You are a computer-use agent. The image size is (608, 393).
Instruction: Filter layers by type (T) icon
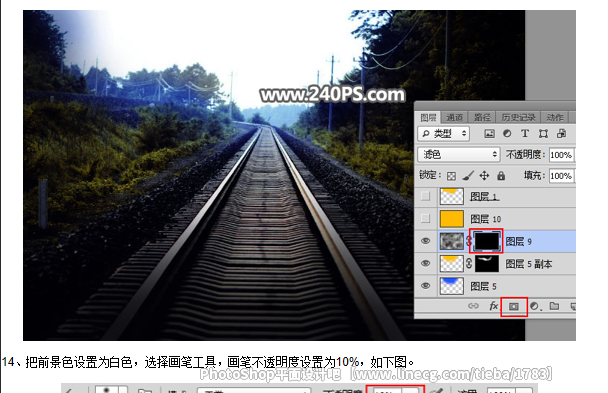525,133
